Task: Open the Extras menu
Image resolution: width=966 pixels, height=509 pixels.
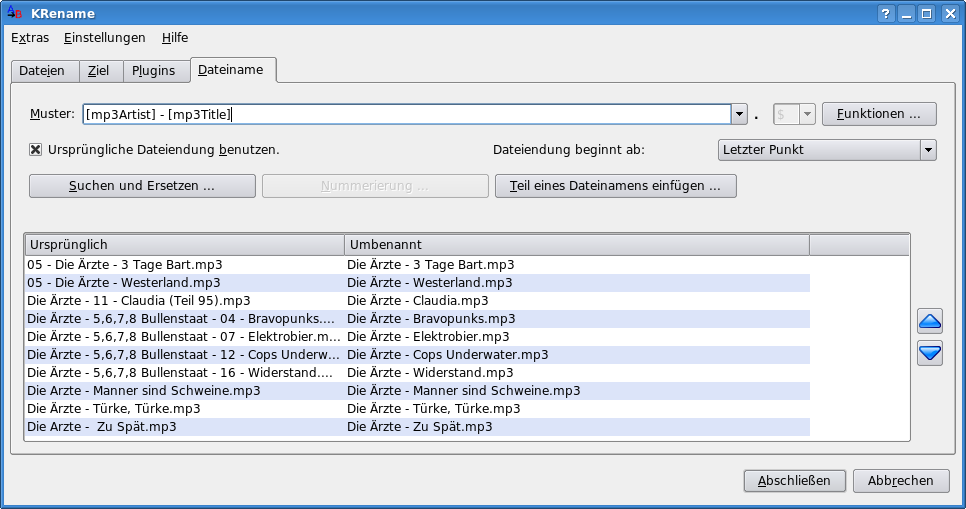Action: click(30, 38)
